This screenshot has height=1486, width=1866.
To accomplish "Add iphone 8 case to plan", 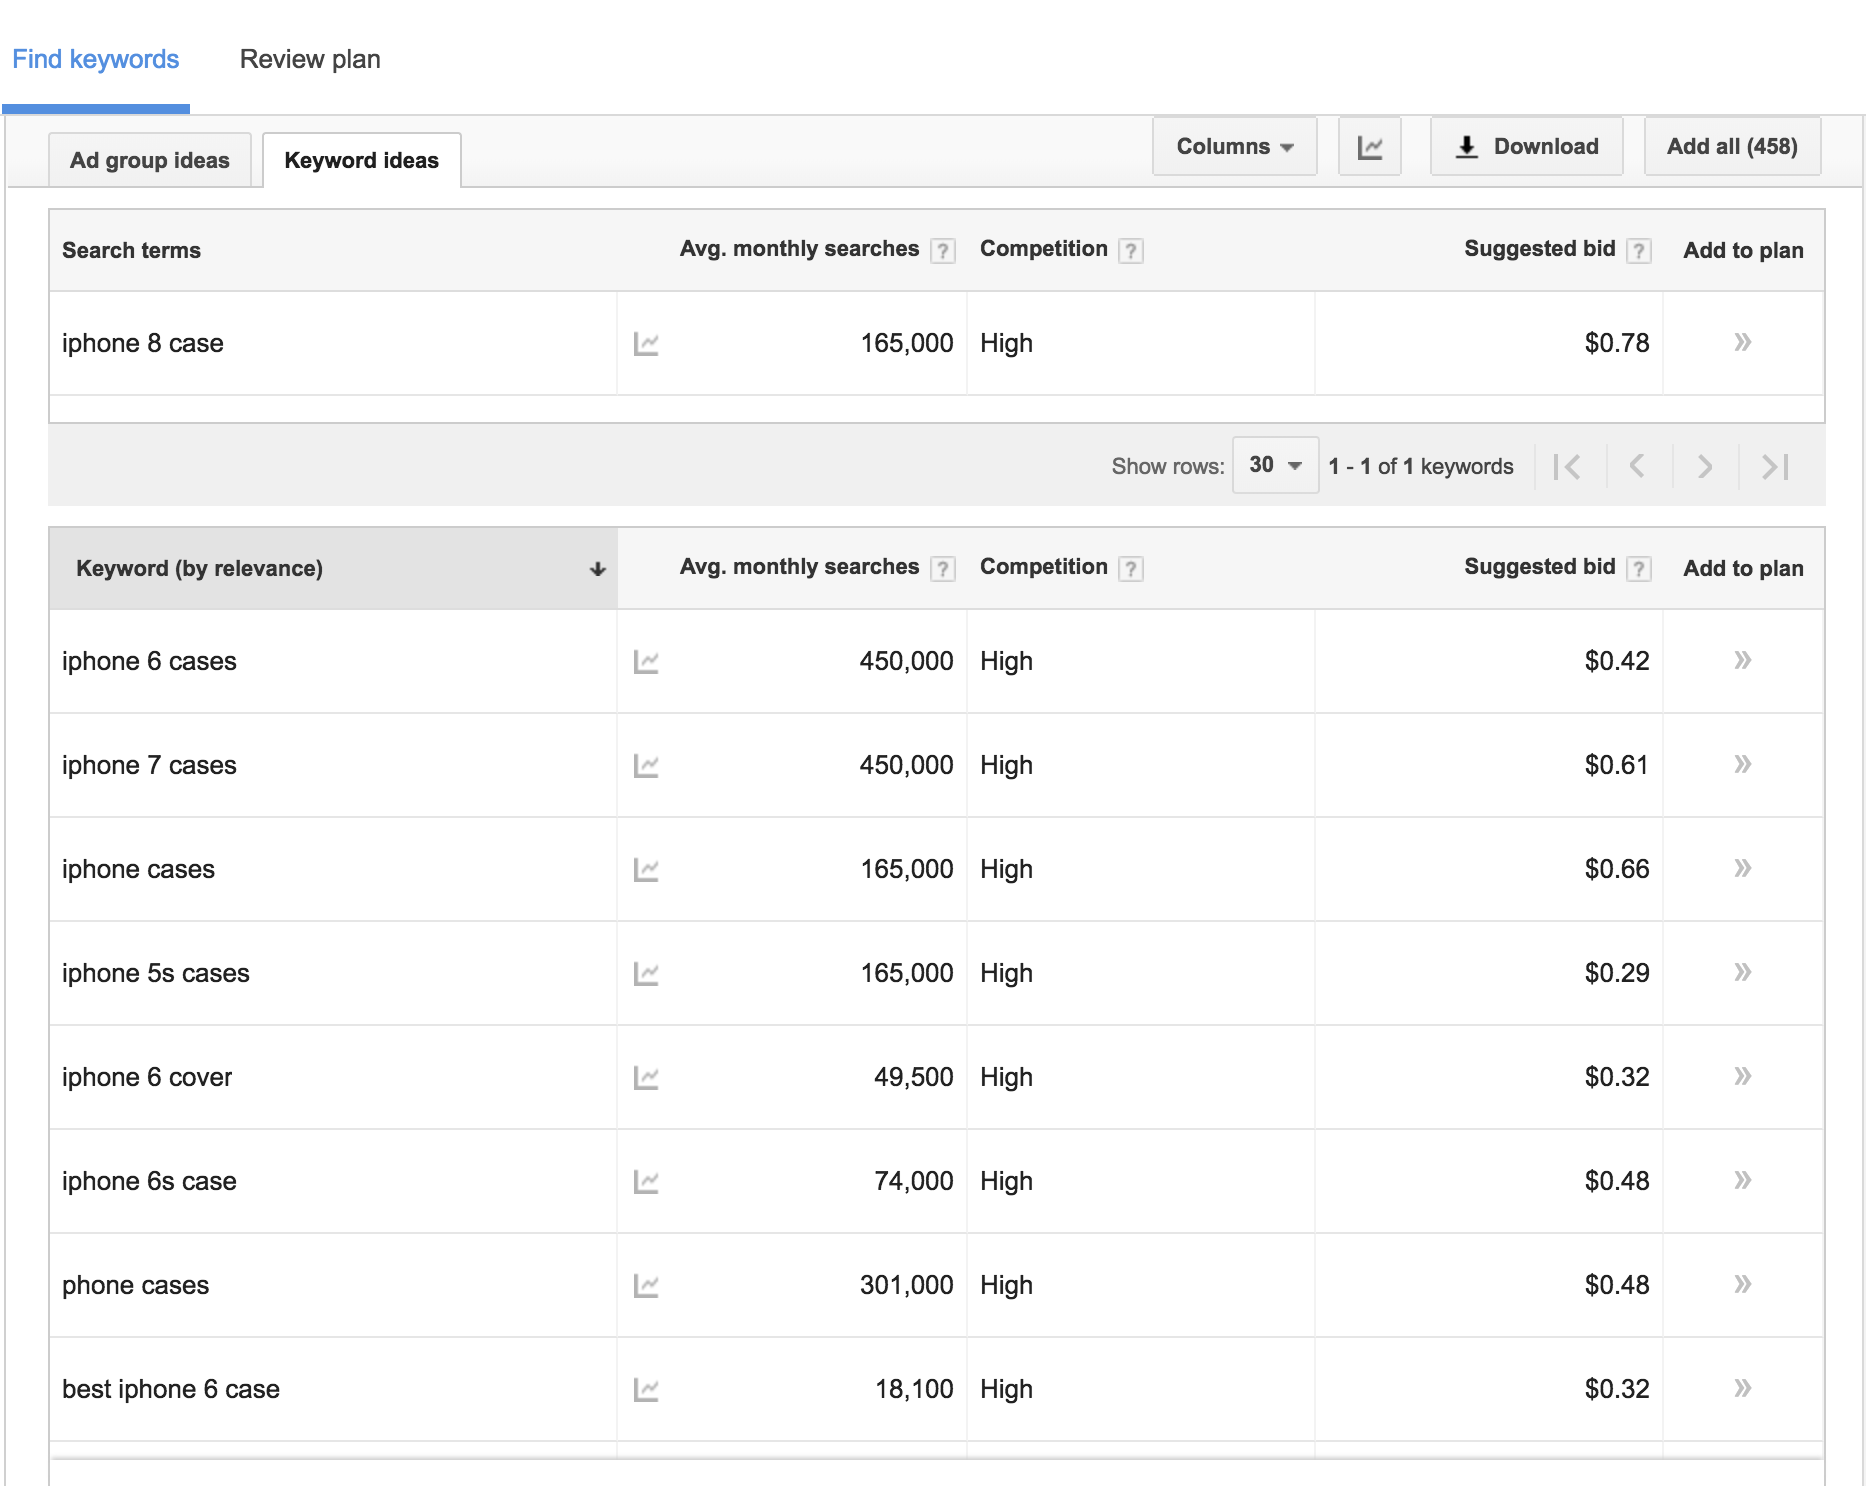I will point(1742,342).
